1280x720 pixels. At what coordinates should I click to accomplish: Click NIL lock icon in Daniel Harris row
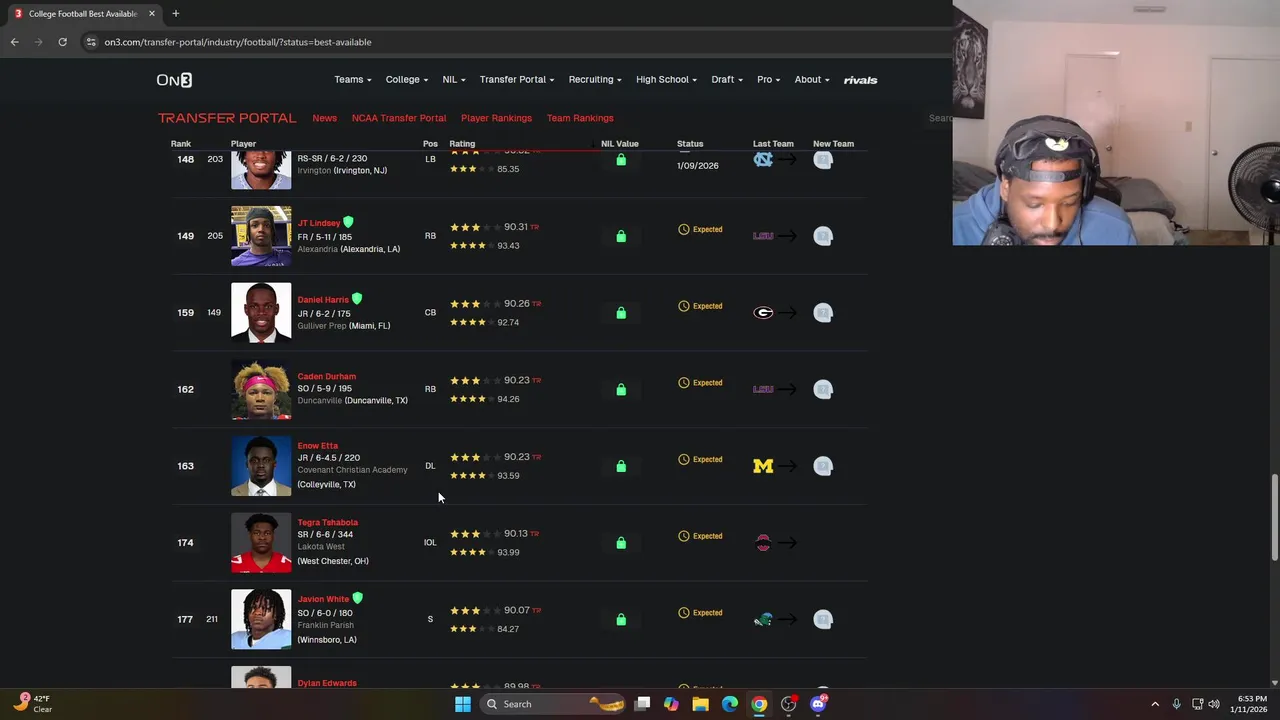tap(621, 313)
